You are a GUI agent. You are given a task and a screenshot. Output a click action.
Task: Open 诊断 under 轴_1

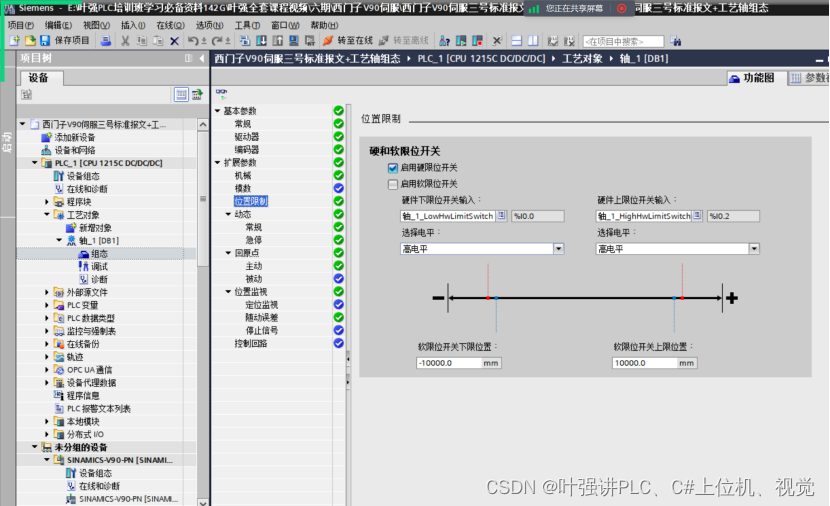click(x=99, y=279)
